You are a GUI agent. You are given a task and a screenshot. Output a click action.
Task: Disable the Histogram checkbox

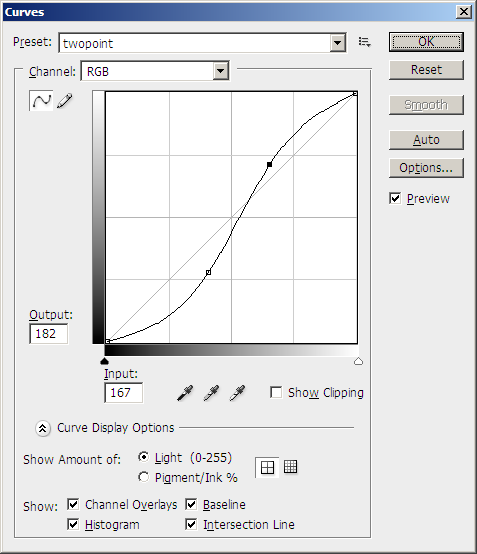73,524
